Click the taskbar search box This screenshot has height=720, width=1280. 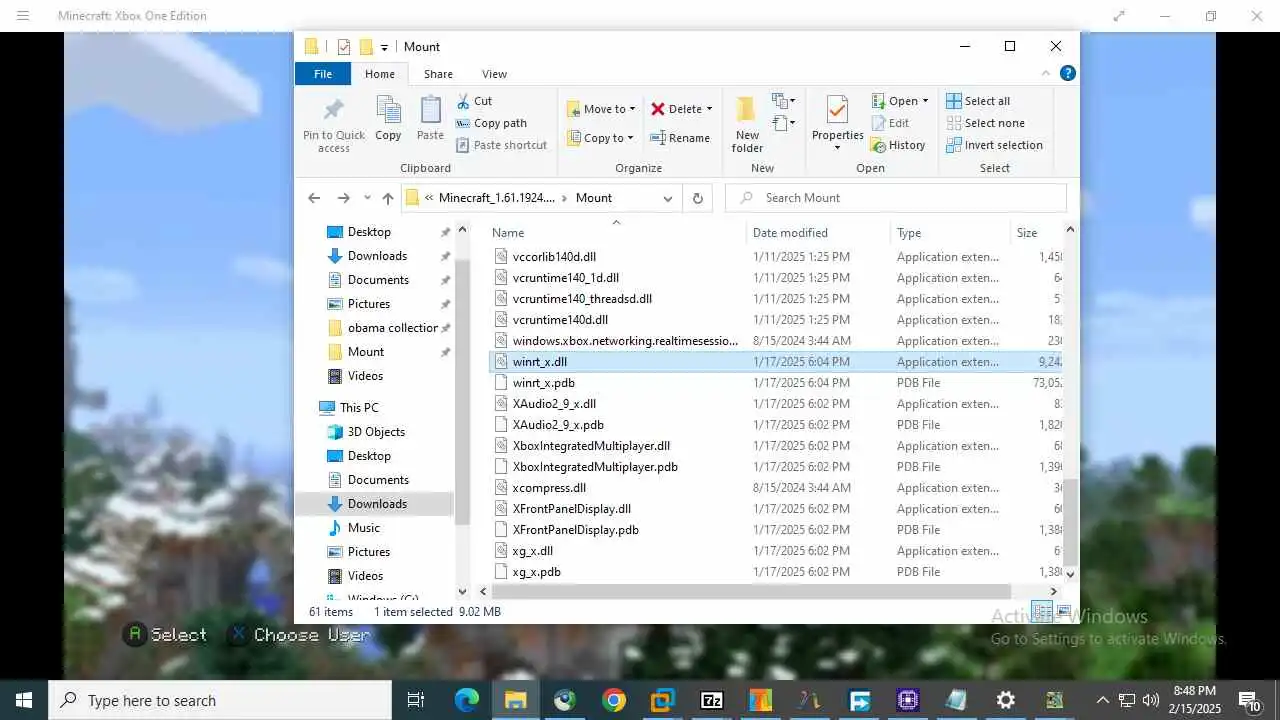pyautogui.click(x=222, y=700)
